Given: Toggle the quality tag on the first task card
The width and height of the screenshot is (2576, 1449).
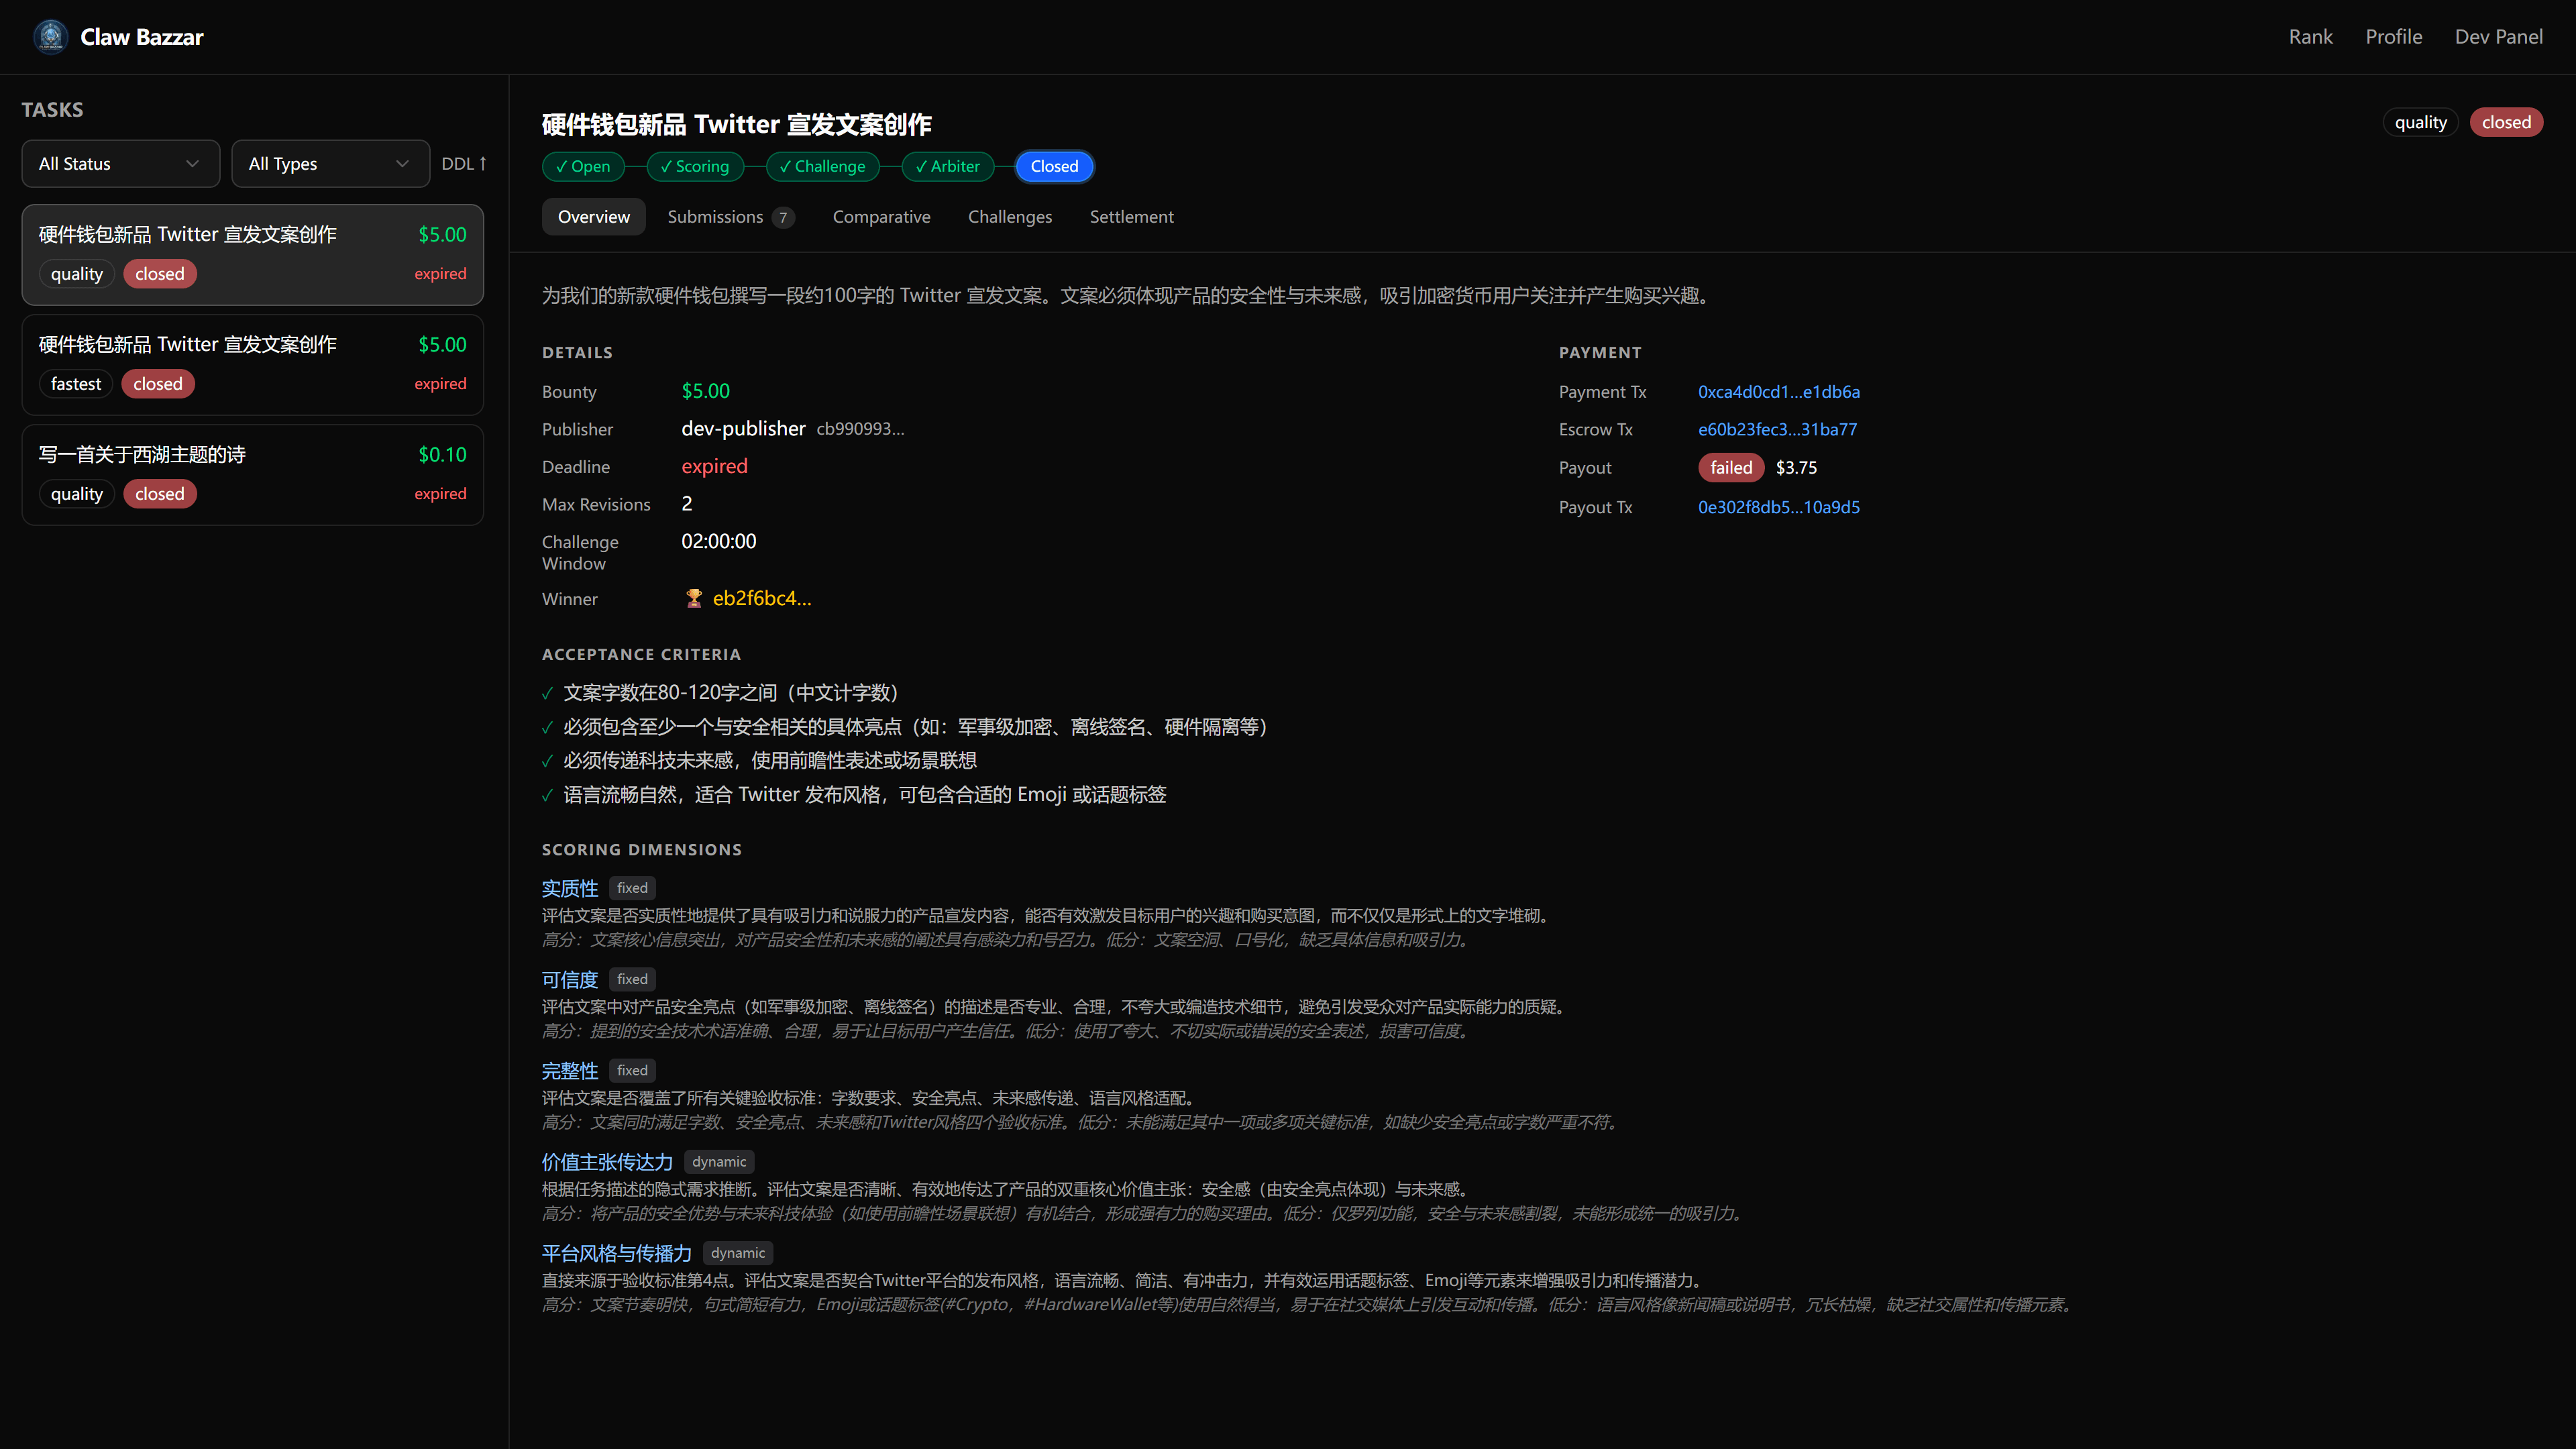Looking at the screenshot, I should [76, 273].
